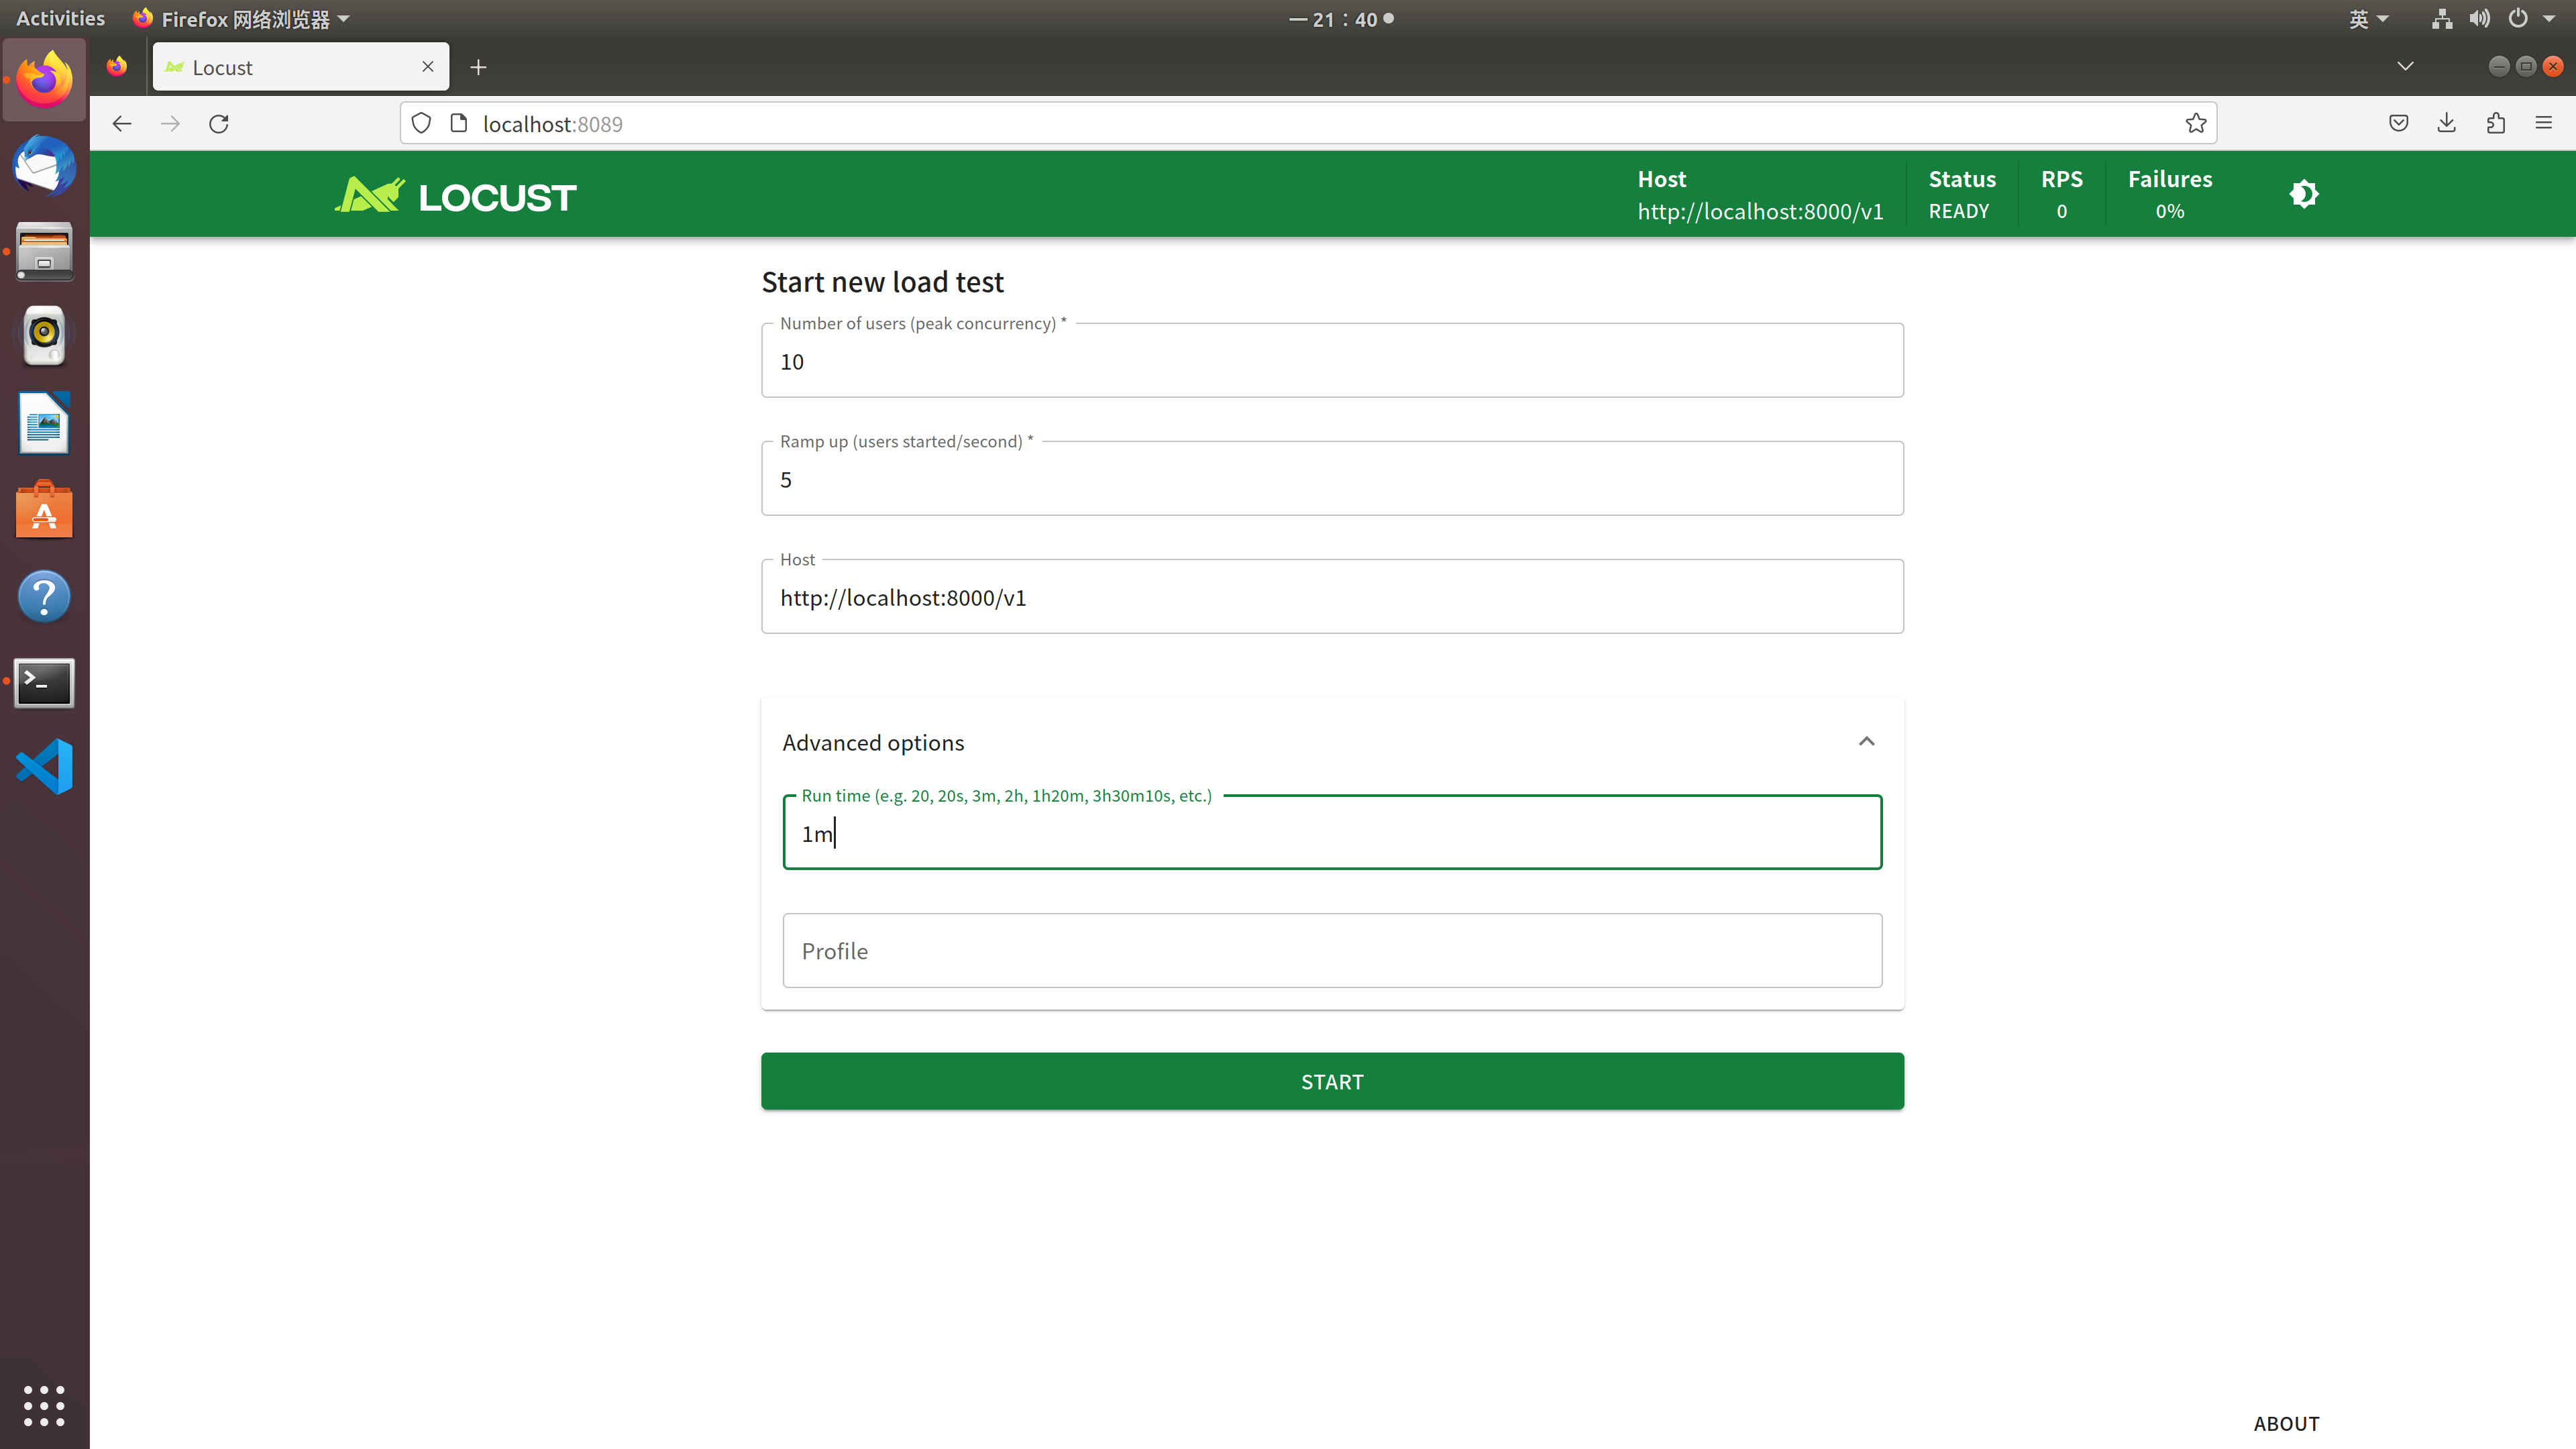The height and width of the screenshot is (1449, 2576).
Task: Open Activities overview
Action: (60, 19)
